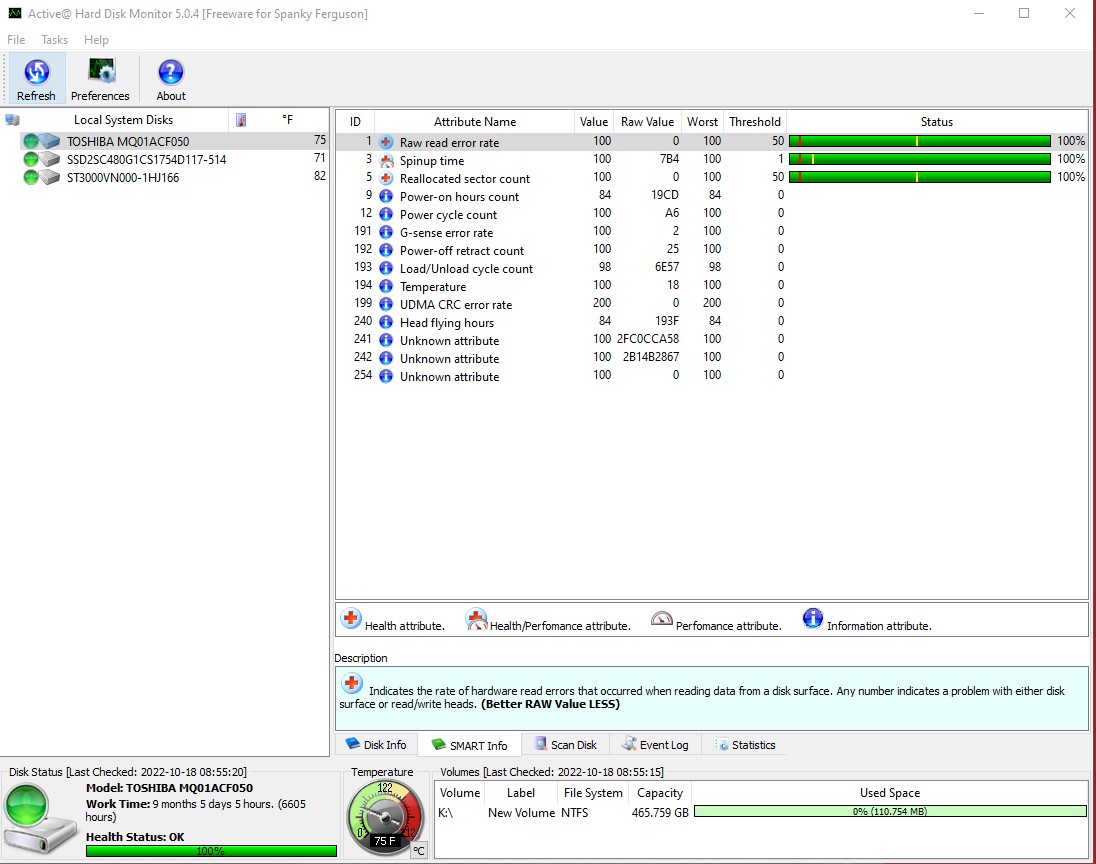Click the Health attribute legend icon
The width and height of the screenshot is (1096, 864).
[x=351, y=619]
